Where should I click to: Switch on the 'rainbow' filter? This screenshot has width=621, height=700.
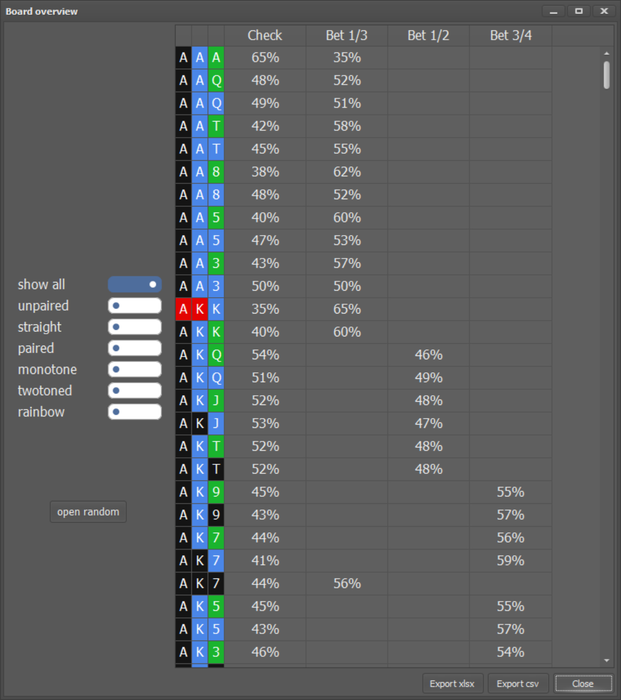tap(134, 412)
